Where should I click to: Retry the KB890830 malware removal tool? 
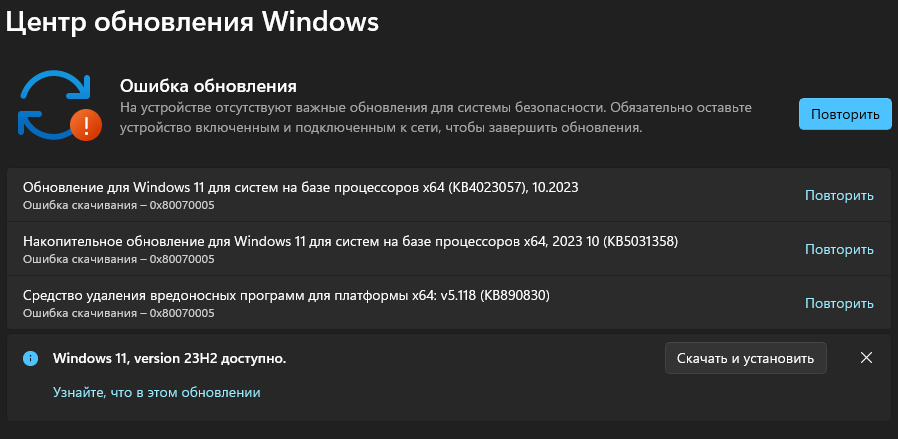(x=839, y=303)
